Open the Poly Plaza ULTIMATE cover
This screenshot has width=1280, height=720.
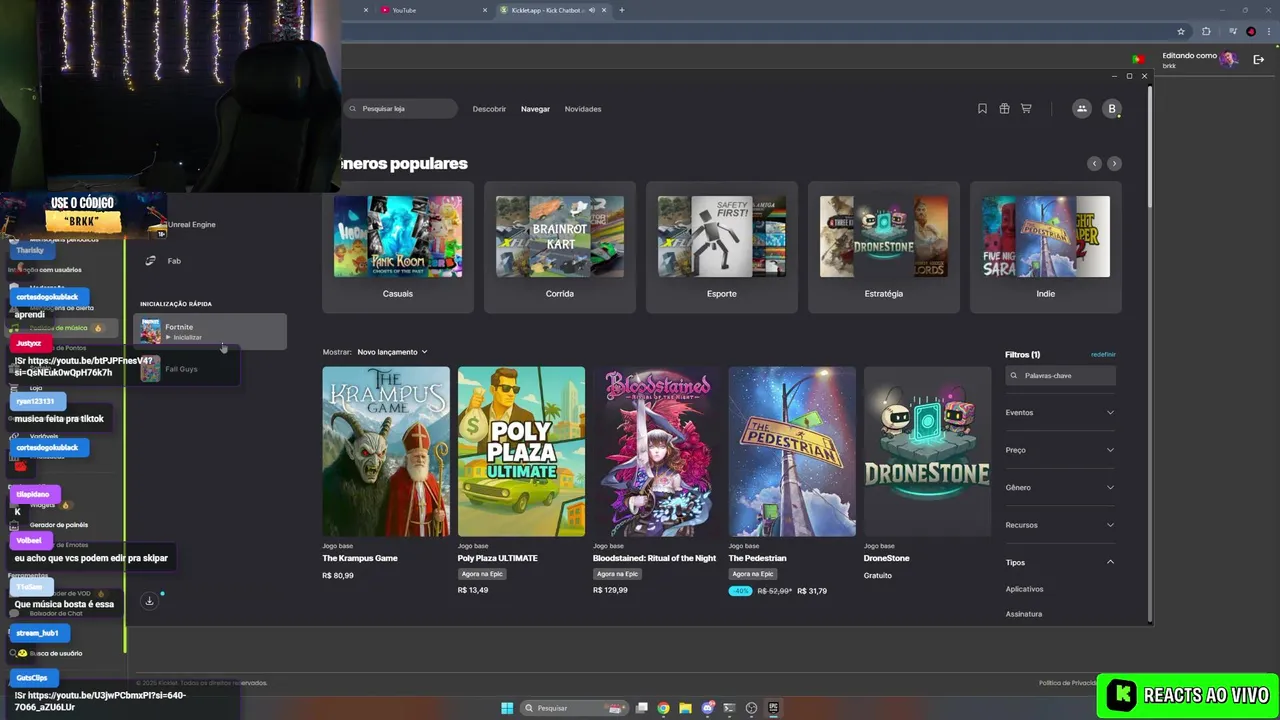(x=521, y=451)
